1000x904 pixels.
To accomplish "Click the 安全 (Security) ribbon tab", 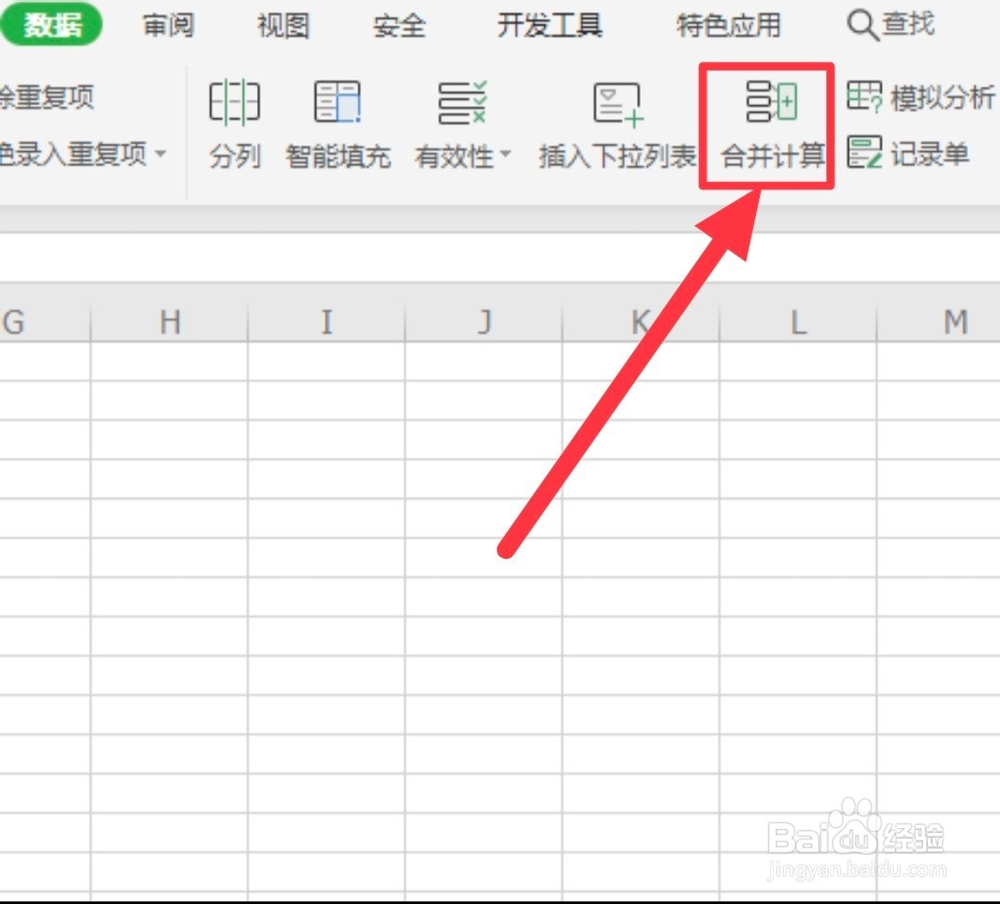I will click(x=399, y=25).
